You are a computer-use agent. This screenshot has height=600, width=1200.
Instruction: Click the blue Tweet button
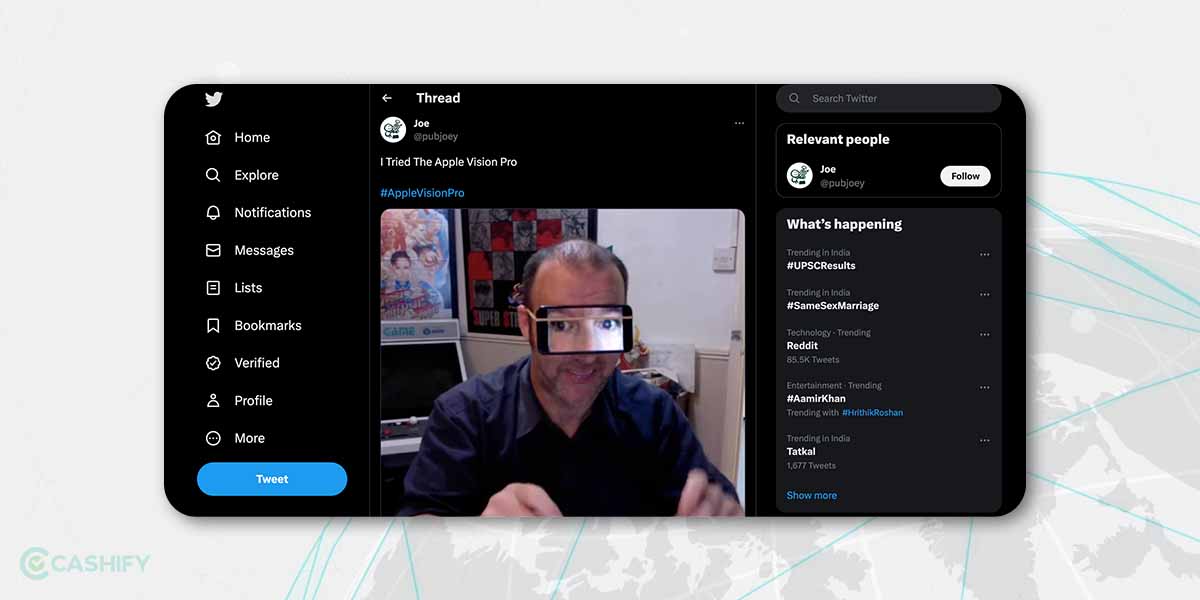pyautogui.click(x=272, y=479)
